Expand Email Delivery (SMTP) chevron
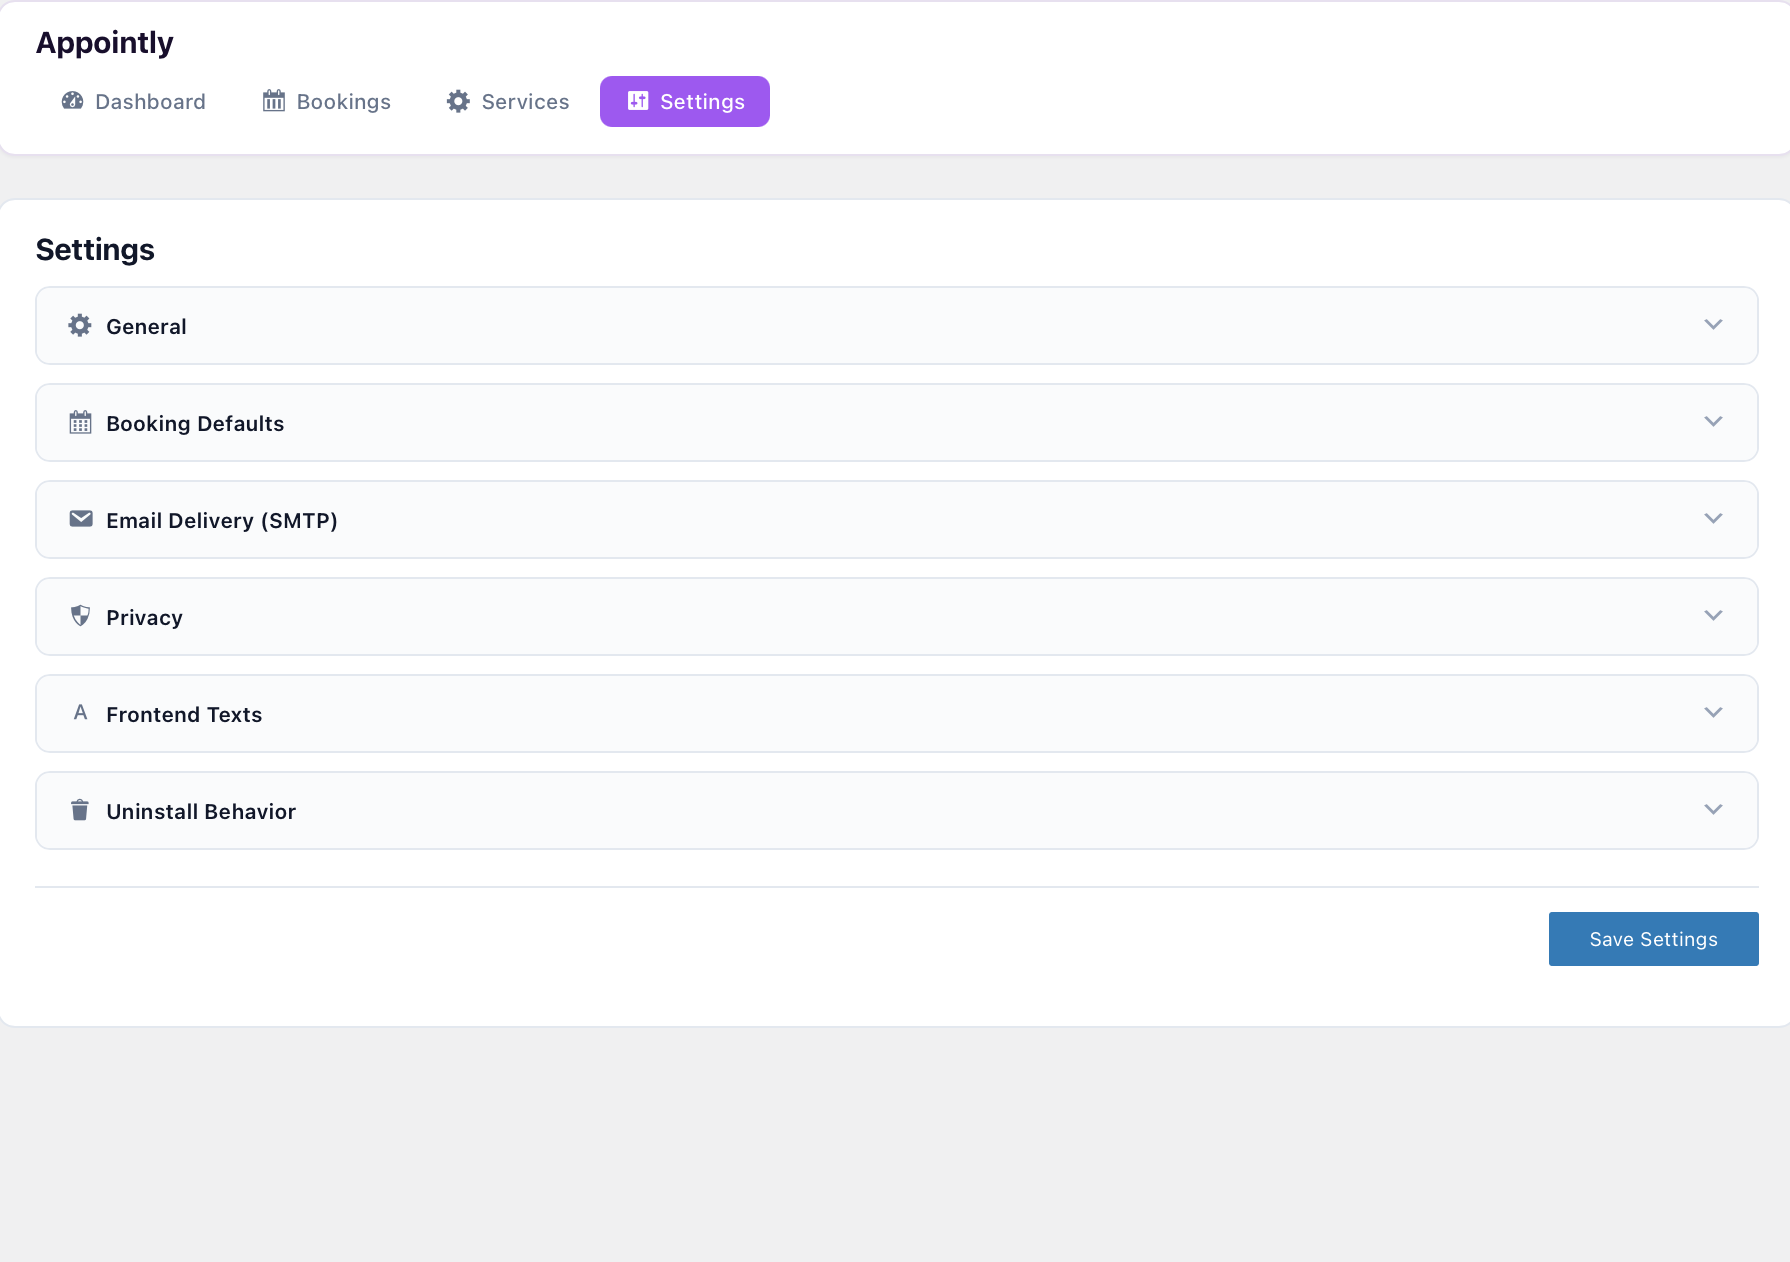Viewport: 1790px width, 1262px height. coord(1713,519)
